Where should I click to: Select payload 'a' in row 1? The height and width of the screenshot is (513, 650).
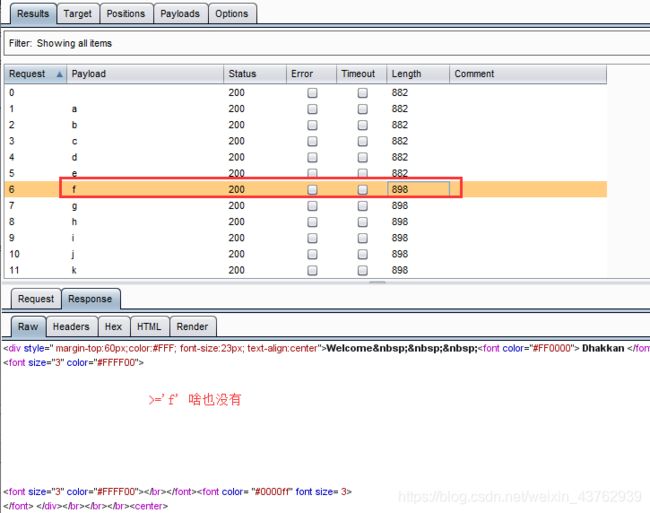coord(74,109)
